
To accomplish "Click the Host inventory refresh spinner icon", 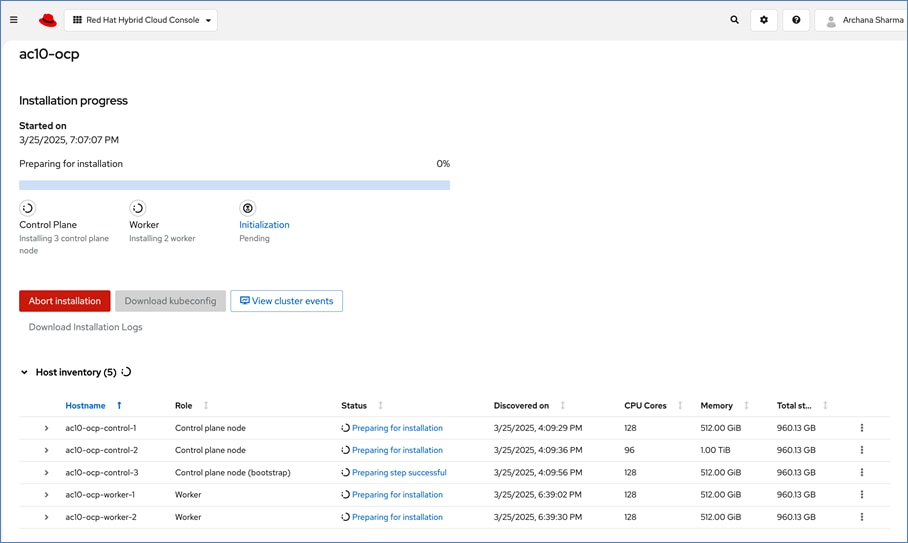I will pos(126,372).
